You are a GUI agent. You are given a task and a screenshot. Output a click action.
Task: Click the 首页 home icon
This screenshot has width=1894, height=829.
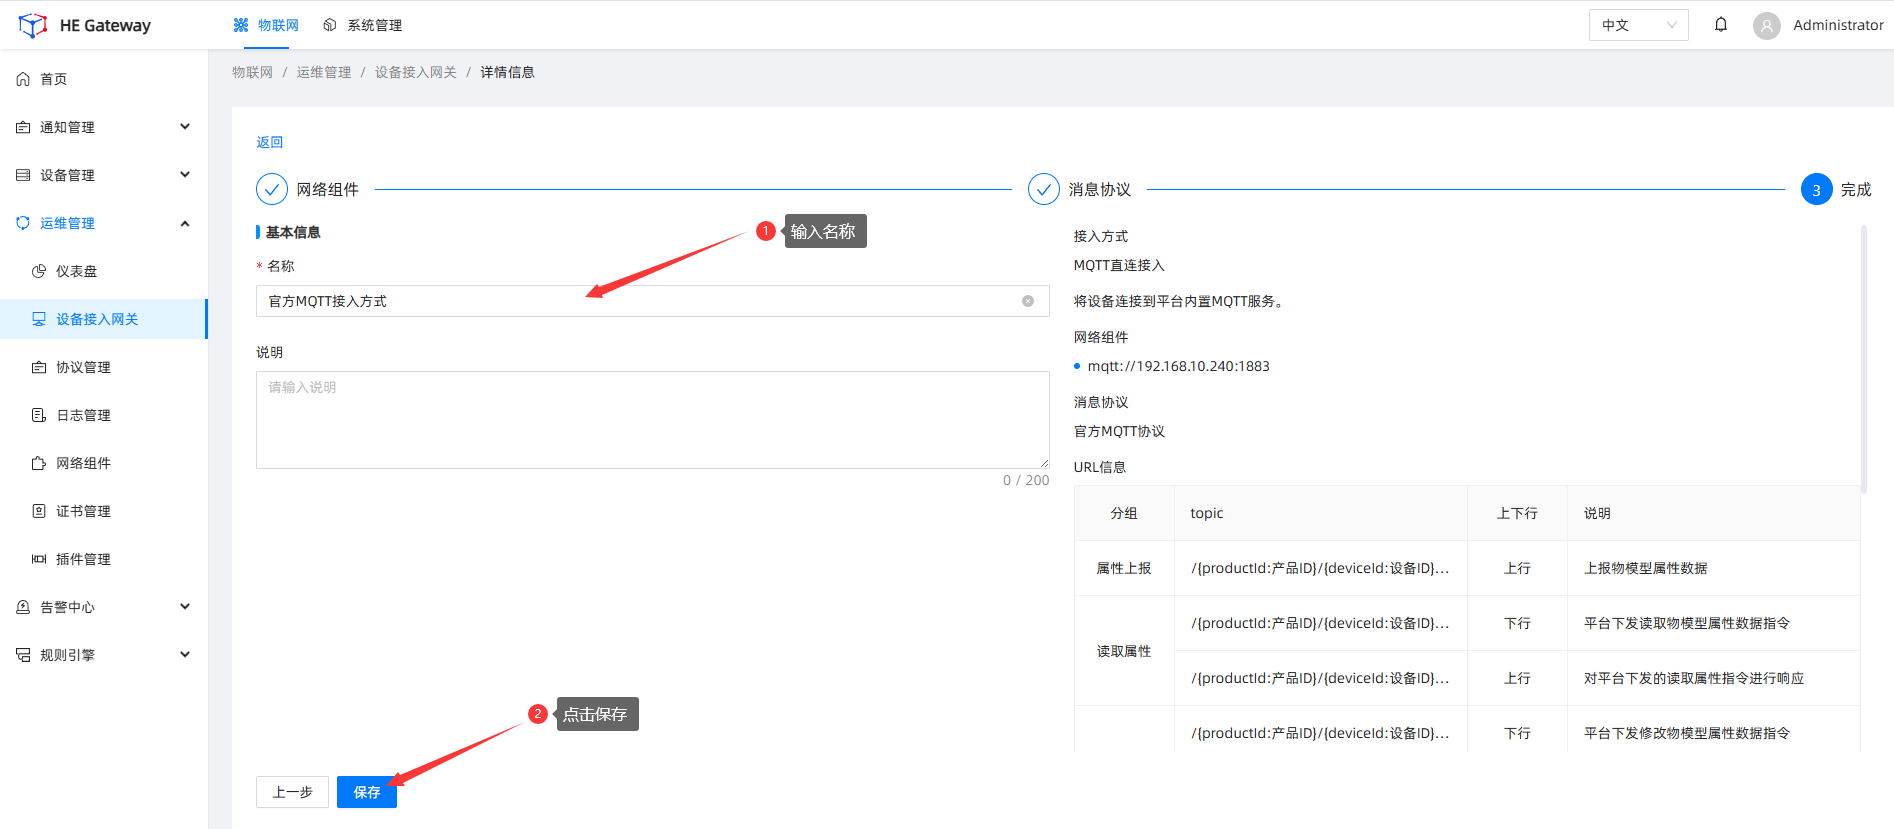pyautogui.click(x=23, y=79)
